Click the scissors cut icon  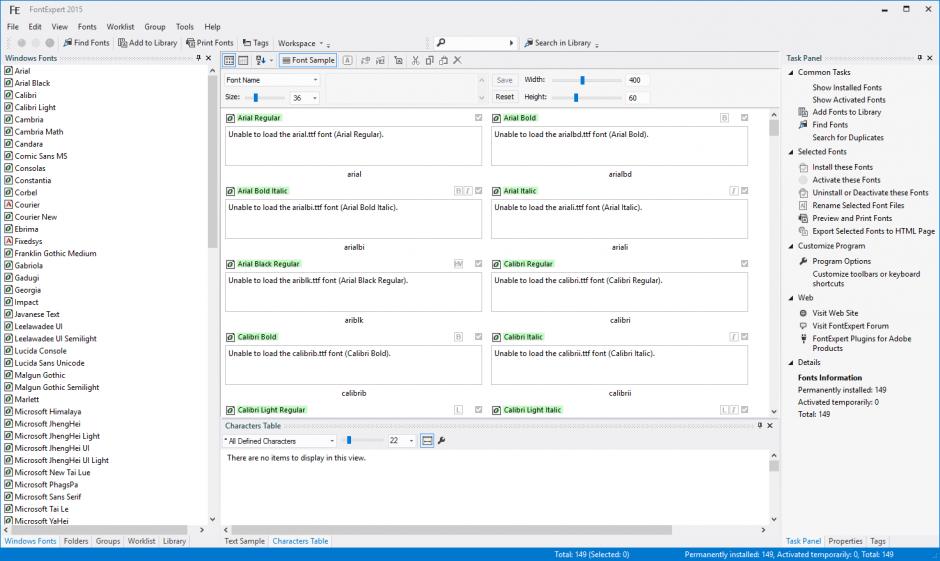click(415, 60)
